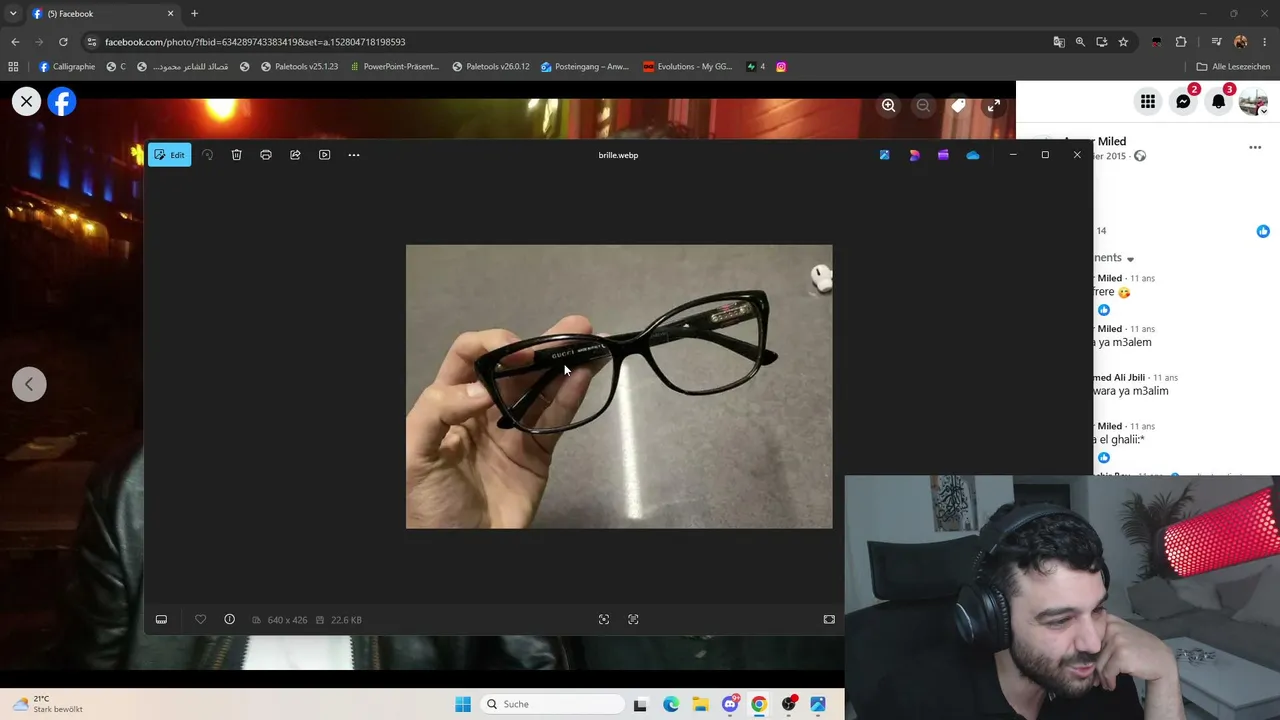Open the Designer app icon in Photos
Screen dimensions: 1280x720
885,155
